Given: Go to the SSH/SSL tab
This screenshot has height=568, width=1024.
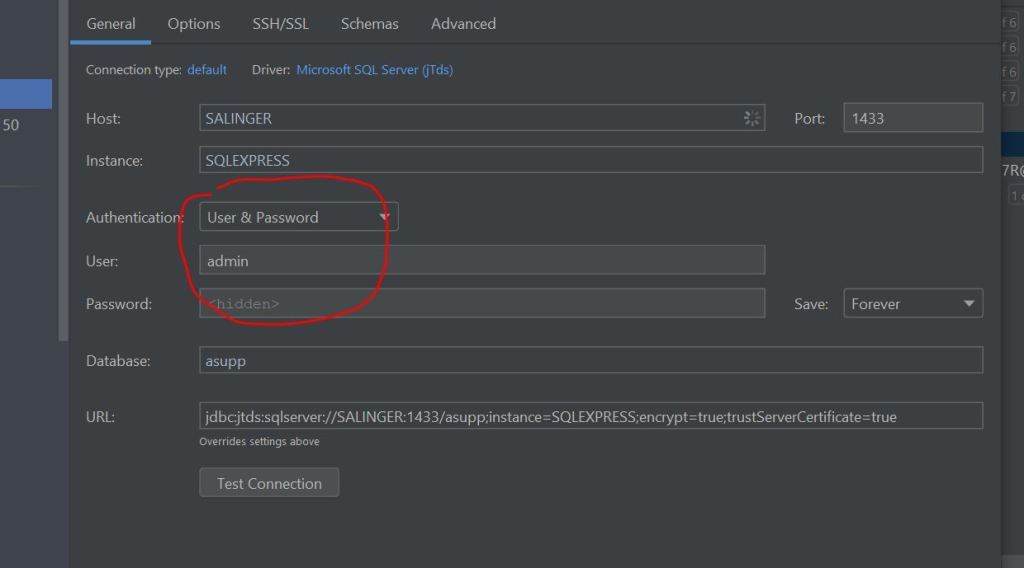Looking at the screenshot, I should point(280,24).
